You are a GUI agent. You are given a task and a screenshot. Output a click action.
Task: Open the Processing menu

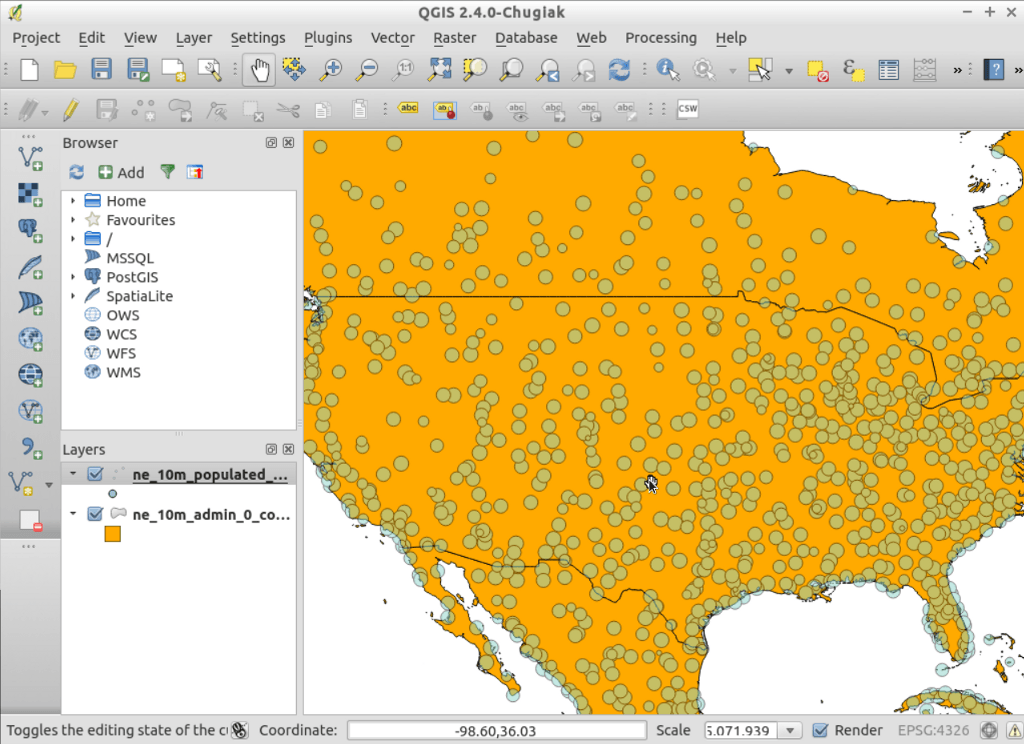tap(660, 38)
